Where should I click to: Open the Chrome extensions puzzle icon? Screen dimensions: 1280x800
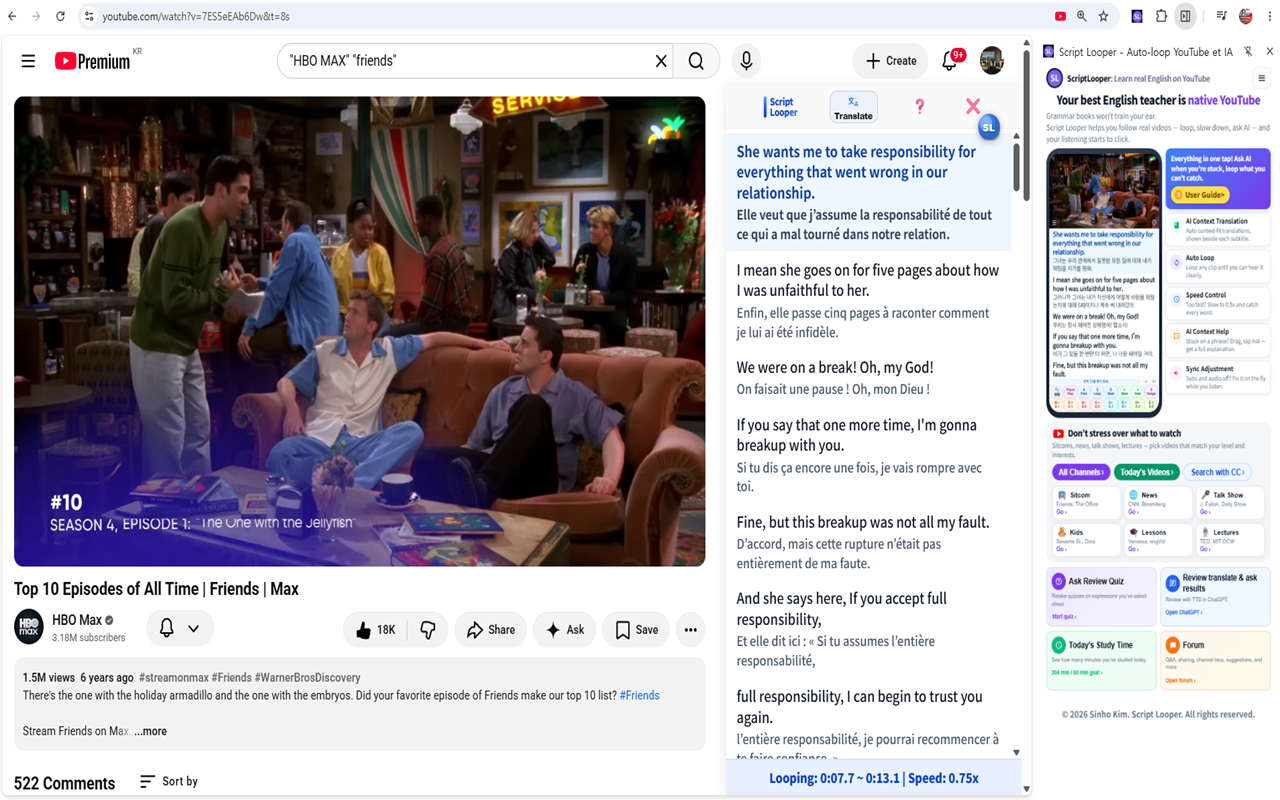click(1161, 16)
